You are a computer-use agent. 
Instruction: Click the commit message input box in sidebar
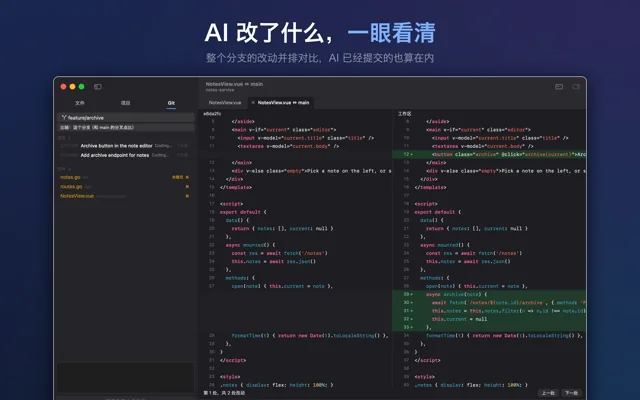(125, 378)
